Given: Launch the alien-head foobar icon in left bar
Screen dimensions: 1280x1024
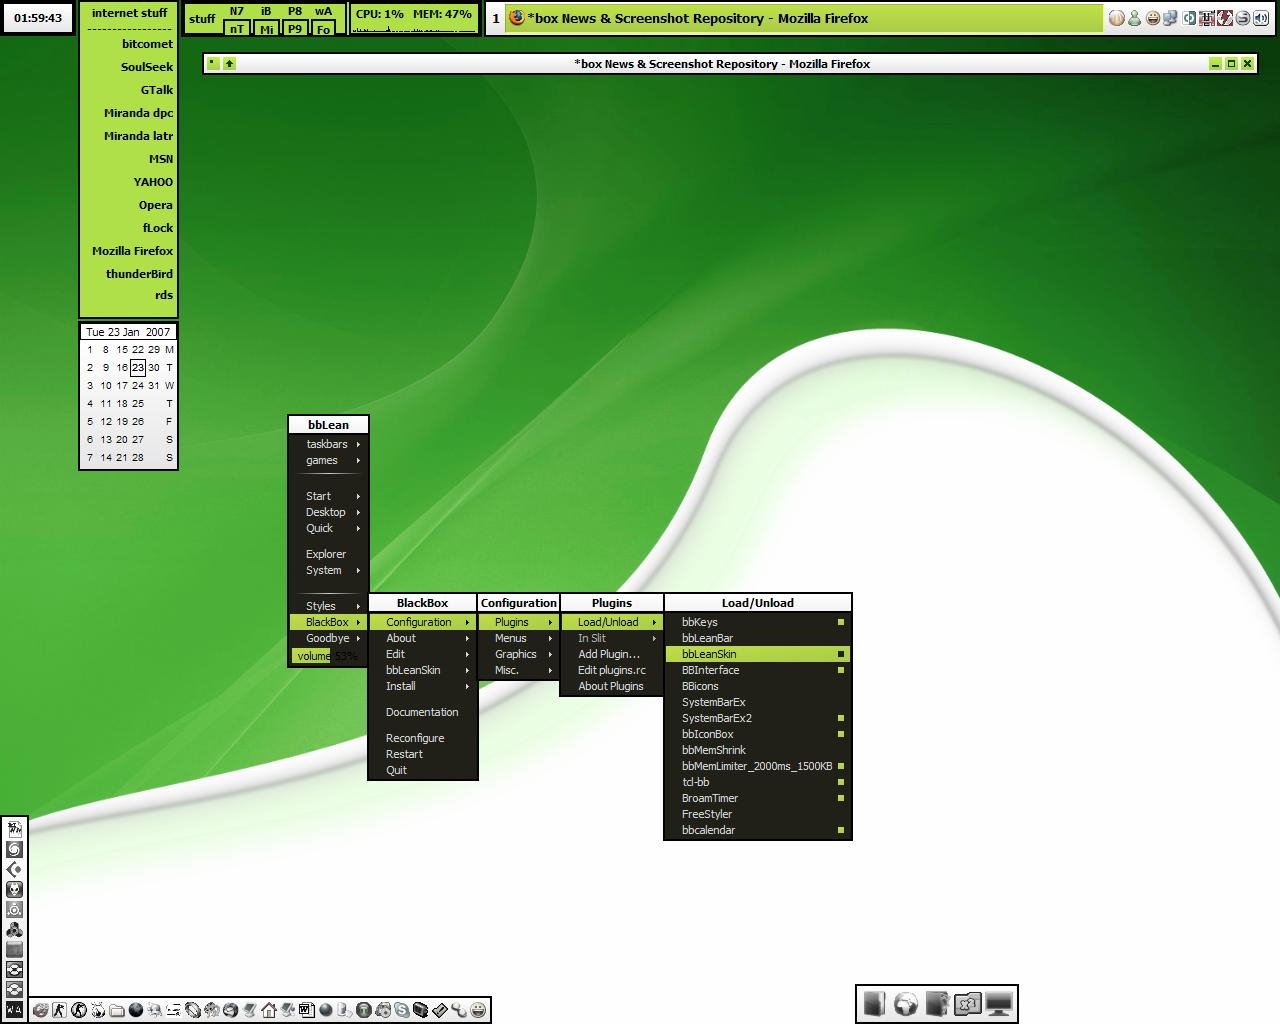Looking at the screenshot, I should [x=14, y=889].
